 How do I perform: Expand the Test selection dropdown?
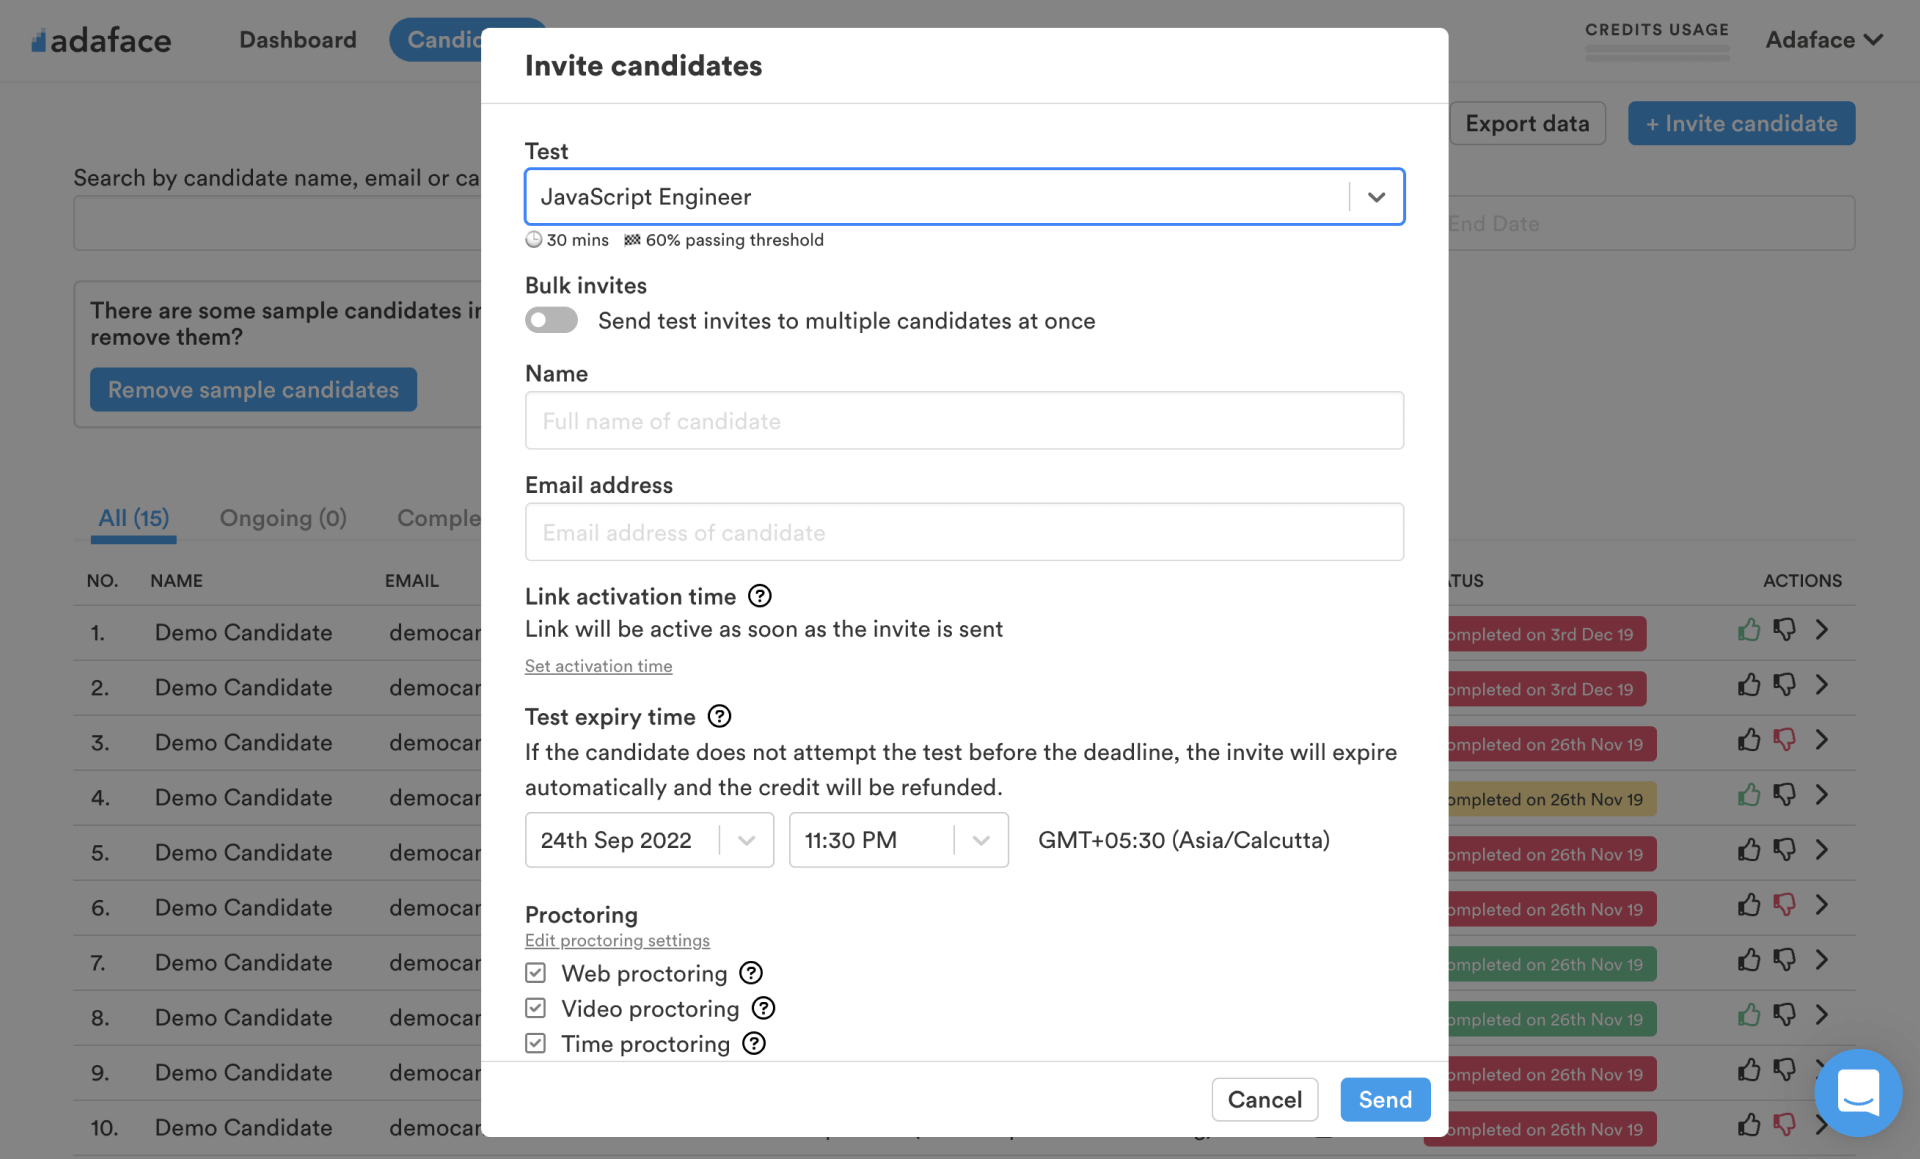tap(1376, 197)
